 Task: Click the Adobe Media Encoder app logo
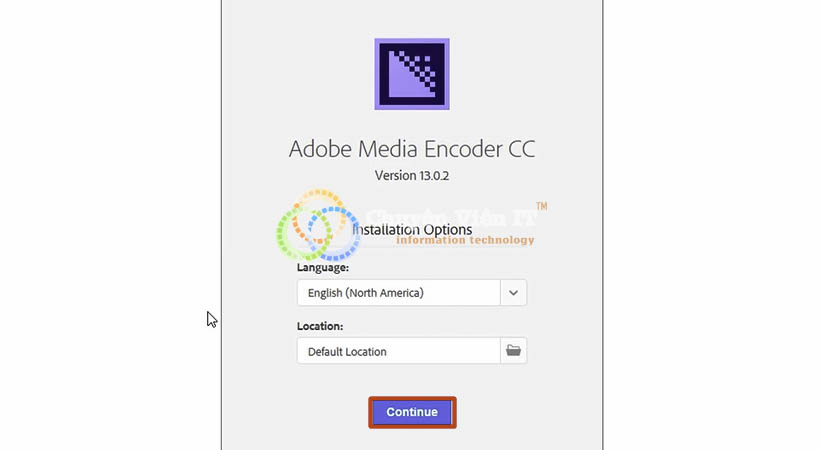[412, 74]
